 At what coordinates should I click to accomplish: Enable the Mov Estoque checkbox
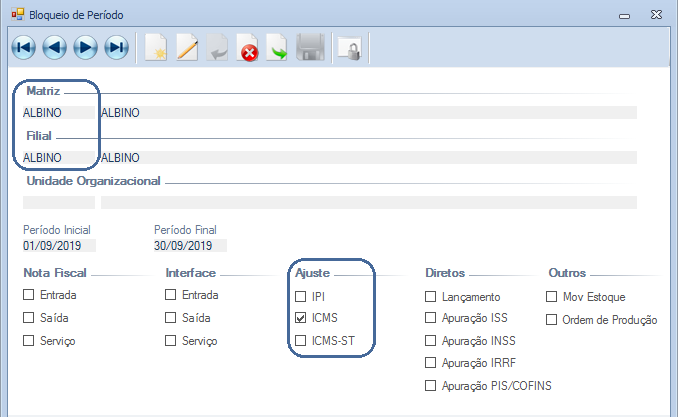pos(551,296)
